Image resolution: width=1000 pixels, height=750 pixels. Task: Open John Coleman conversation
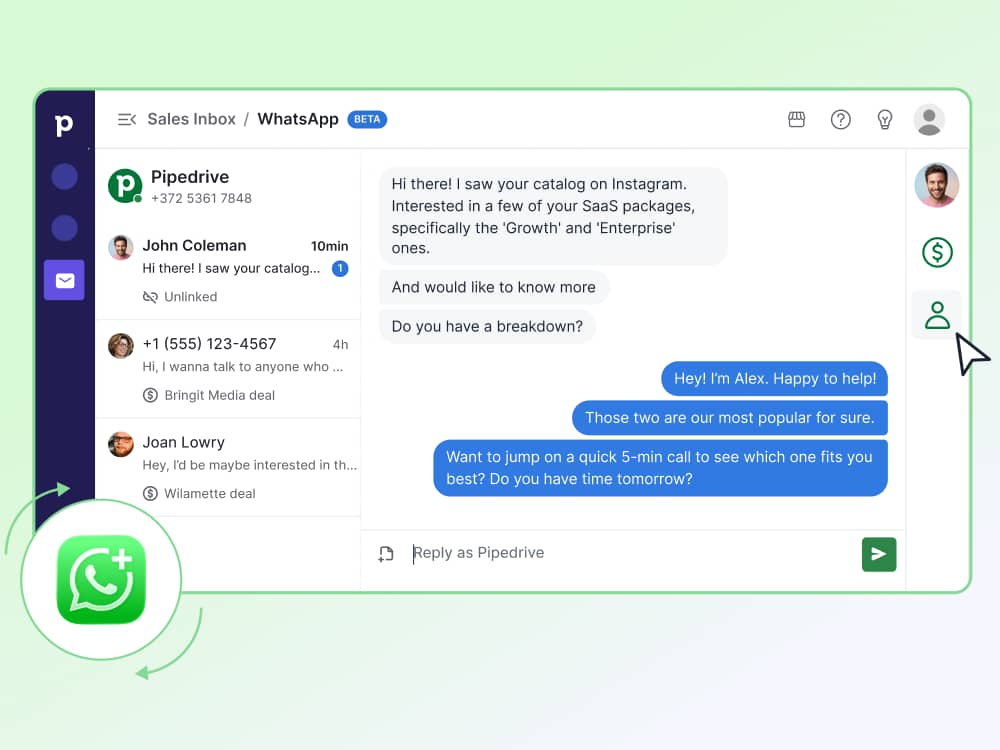[228, 270]
